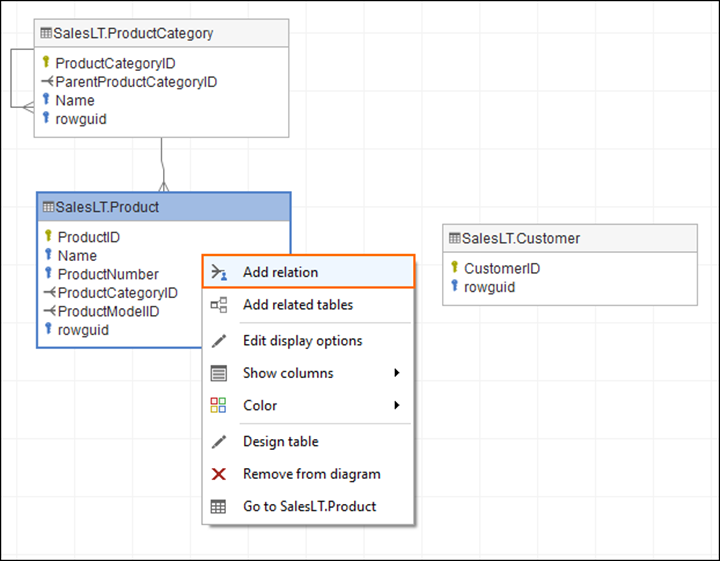Select Design table menu entry
The height and width of the screenshot is (561, 720).
(281, 442)
